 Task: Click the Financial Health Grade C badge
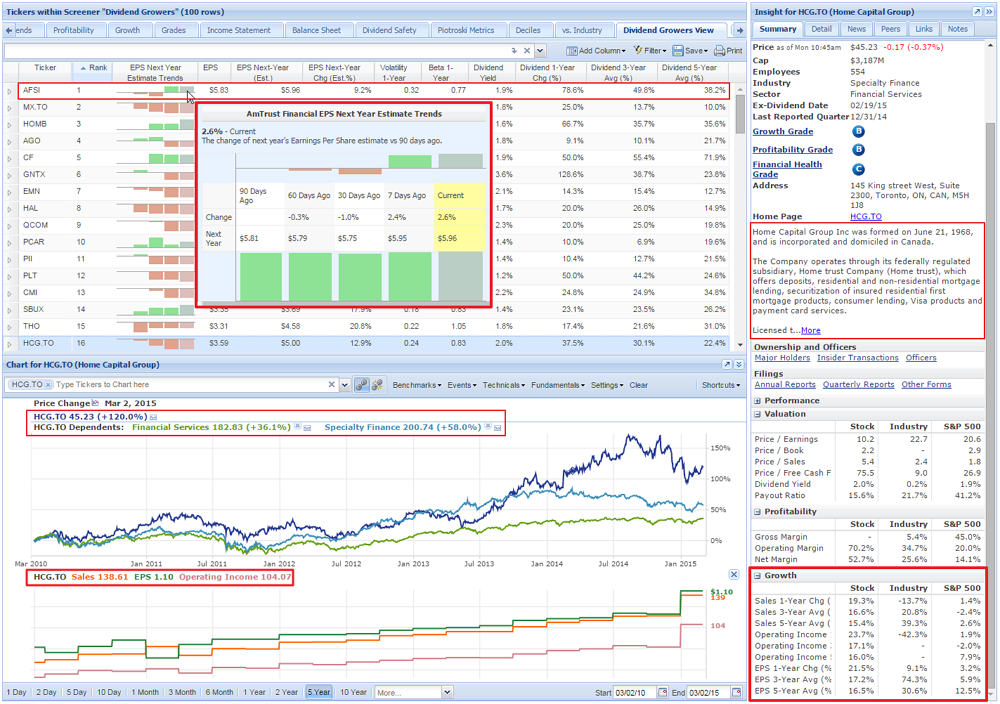click(858, 169)
